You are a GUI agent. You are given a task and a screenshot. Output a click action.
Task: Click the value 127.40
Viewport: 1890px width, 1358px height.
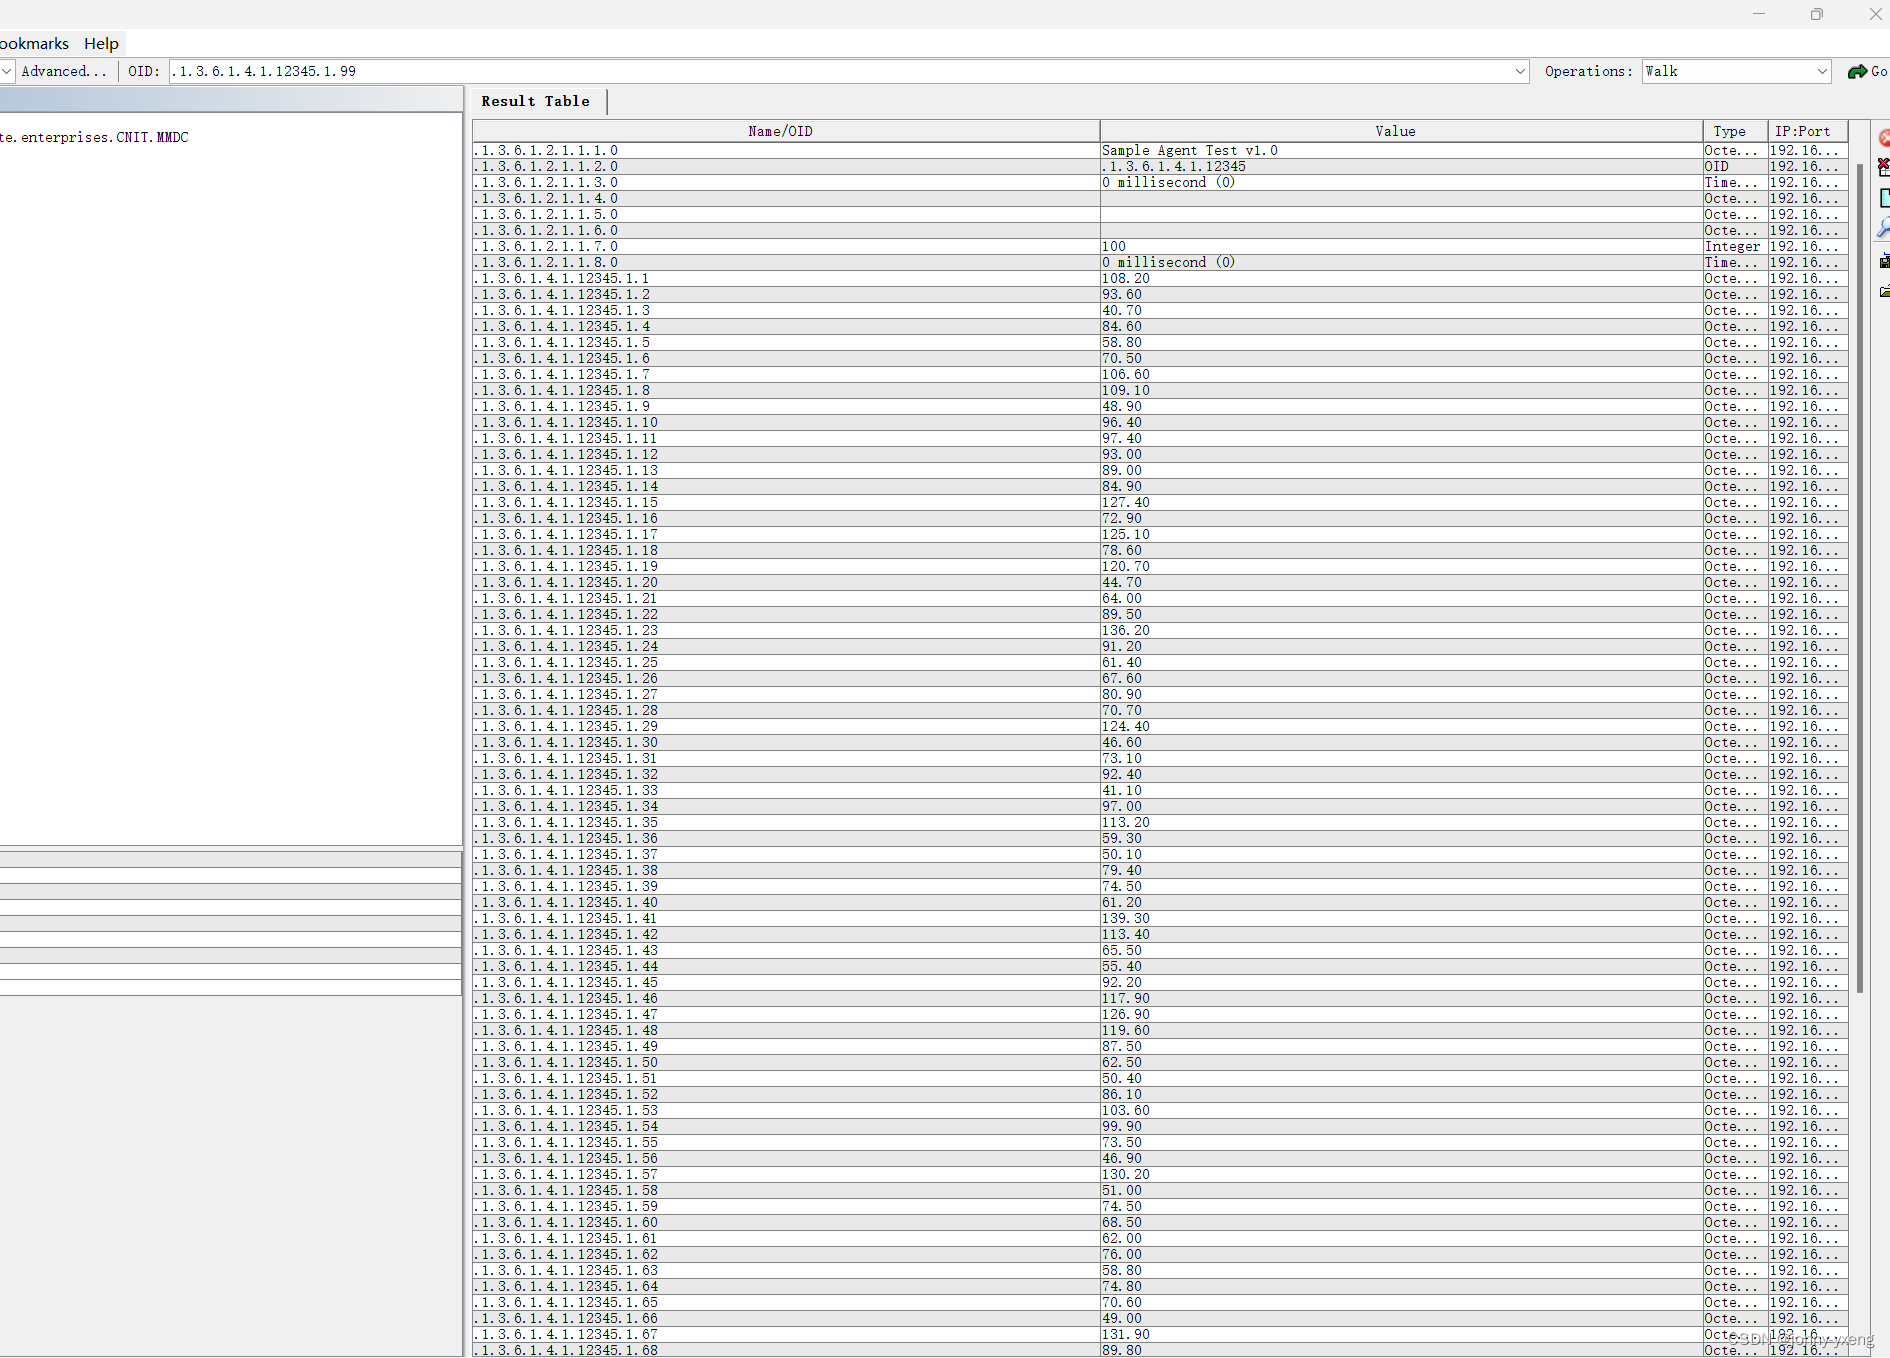pos(1126,502)
